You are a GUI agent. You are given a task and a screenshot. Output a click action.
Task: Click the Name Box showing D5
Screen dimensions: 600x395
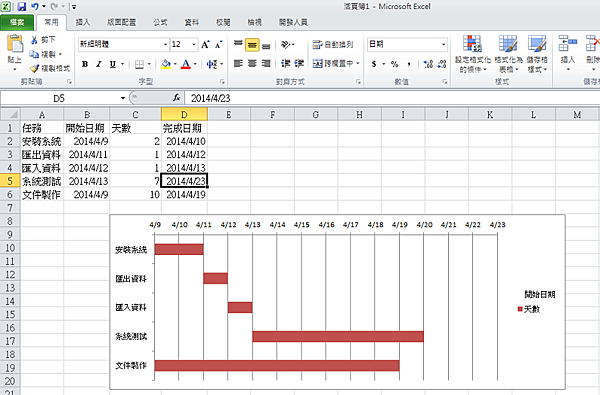click(x=59, y=98)
